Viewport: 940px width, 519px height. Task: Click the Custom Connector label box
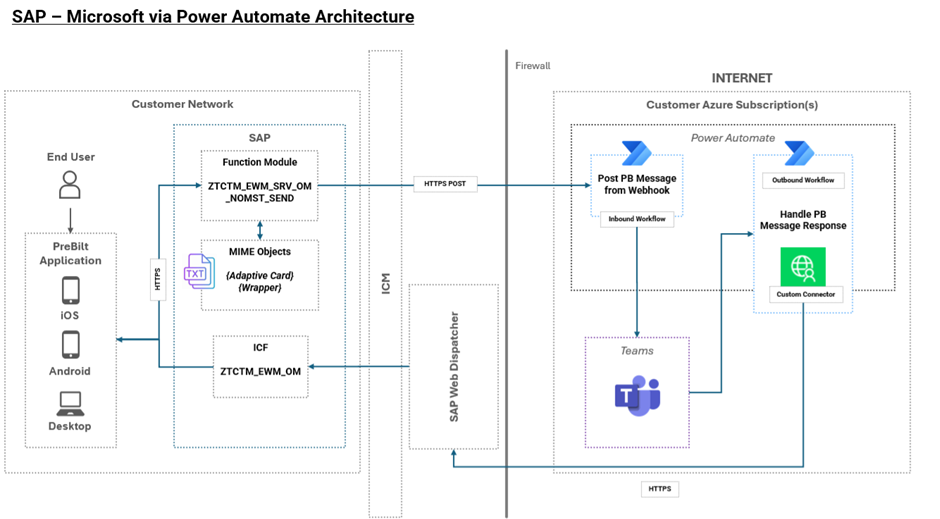[x=803, y=295]
